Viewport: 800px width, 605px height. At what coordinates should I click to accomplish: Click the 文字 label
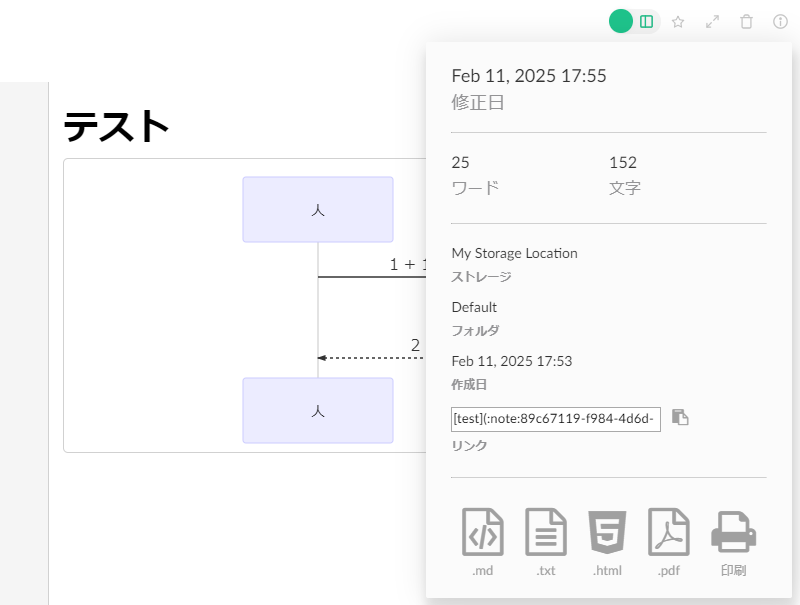coord(624,188)
